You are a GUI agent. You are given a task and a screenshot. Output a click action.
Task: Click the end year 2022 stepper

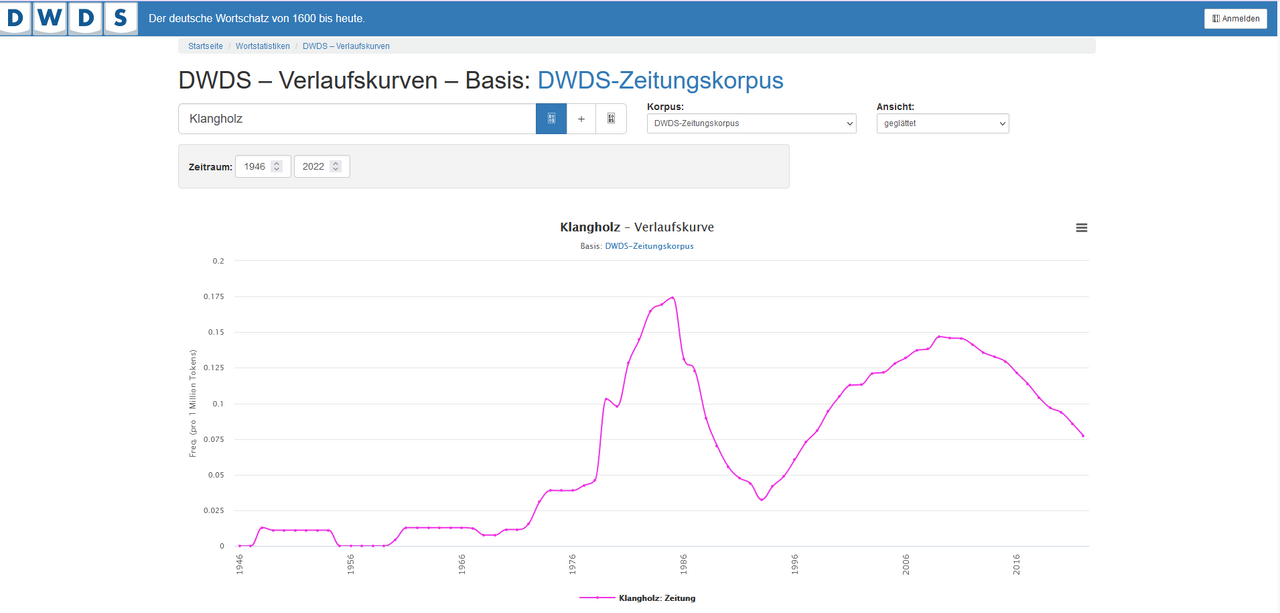click(x=322, y=166)
